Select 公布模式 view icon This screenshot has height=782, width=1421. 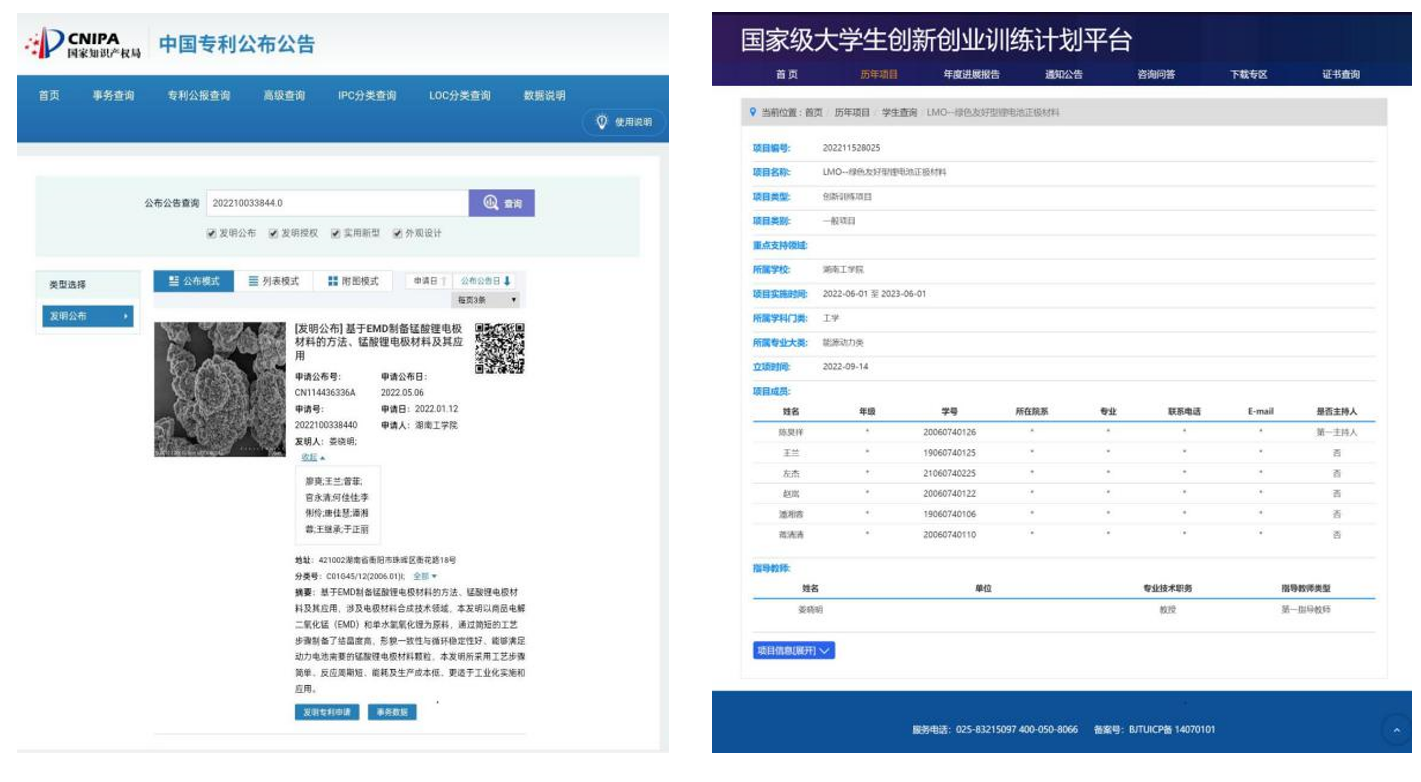point(174,282)
